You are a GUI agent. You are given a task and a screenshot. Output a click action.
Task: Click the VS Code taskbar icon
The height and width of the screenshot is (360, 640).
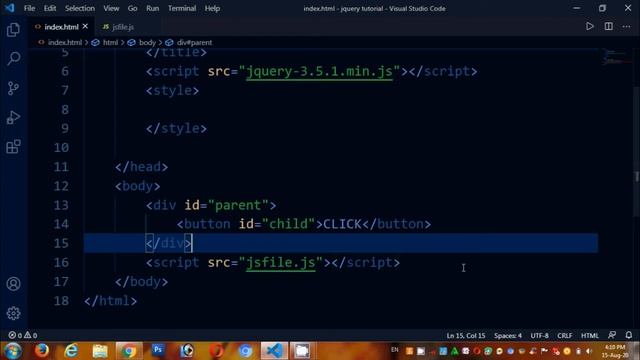click(x=274, y=351)
